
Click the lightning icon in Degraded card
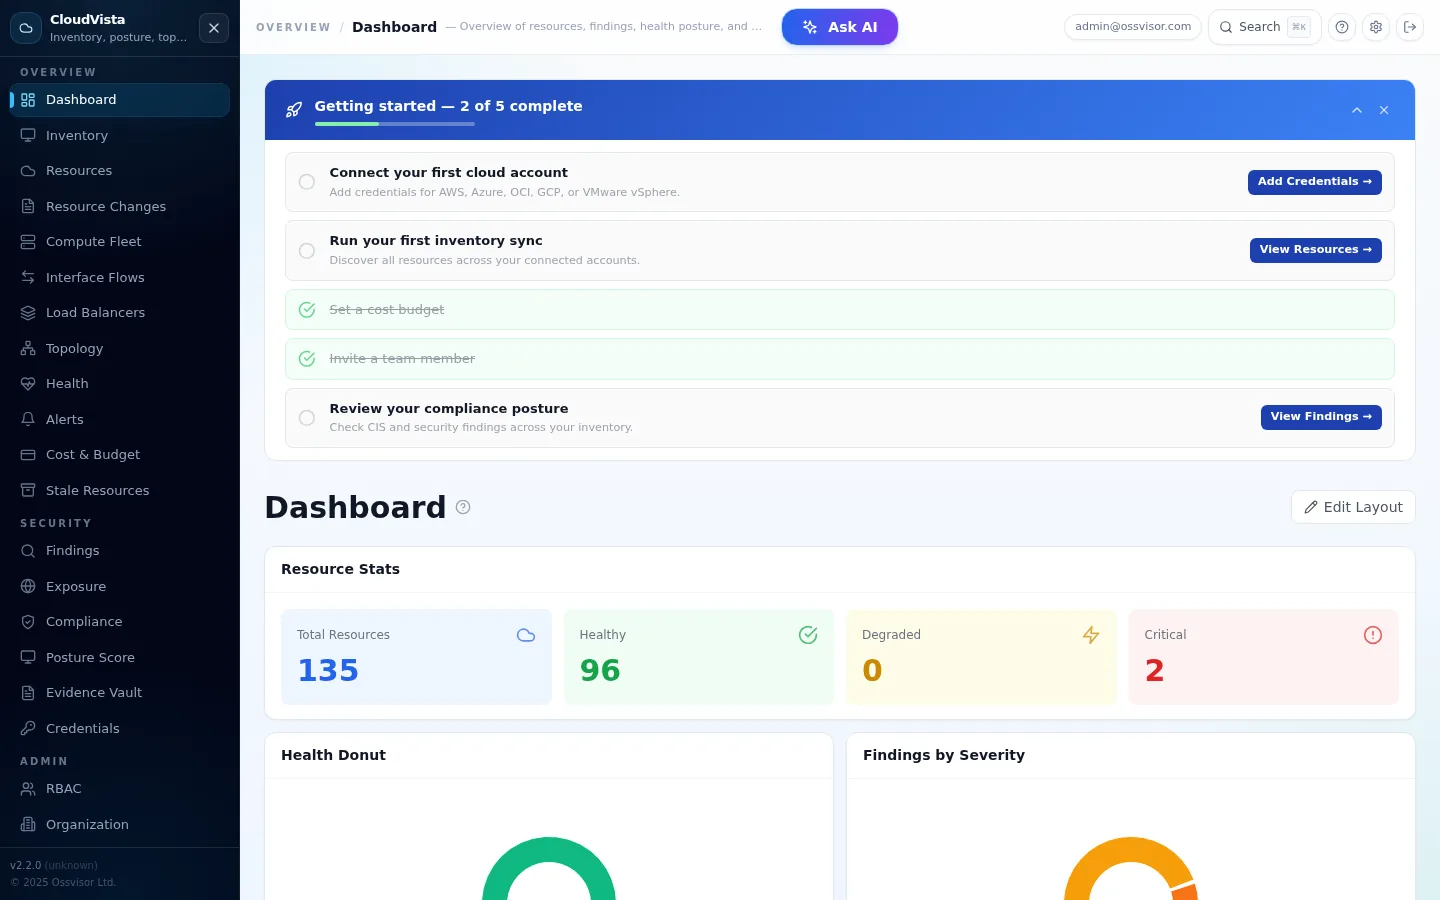(1091, 635)
